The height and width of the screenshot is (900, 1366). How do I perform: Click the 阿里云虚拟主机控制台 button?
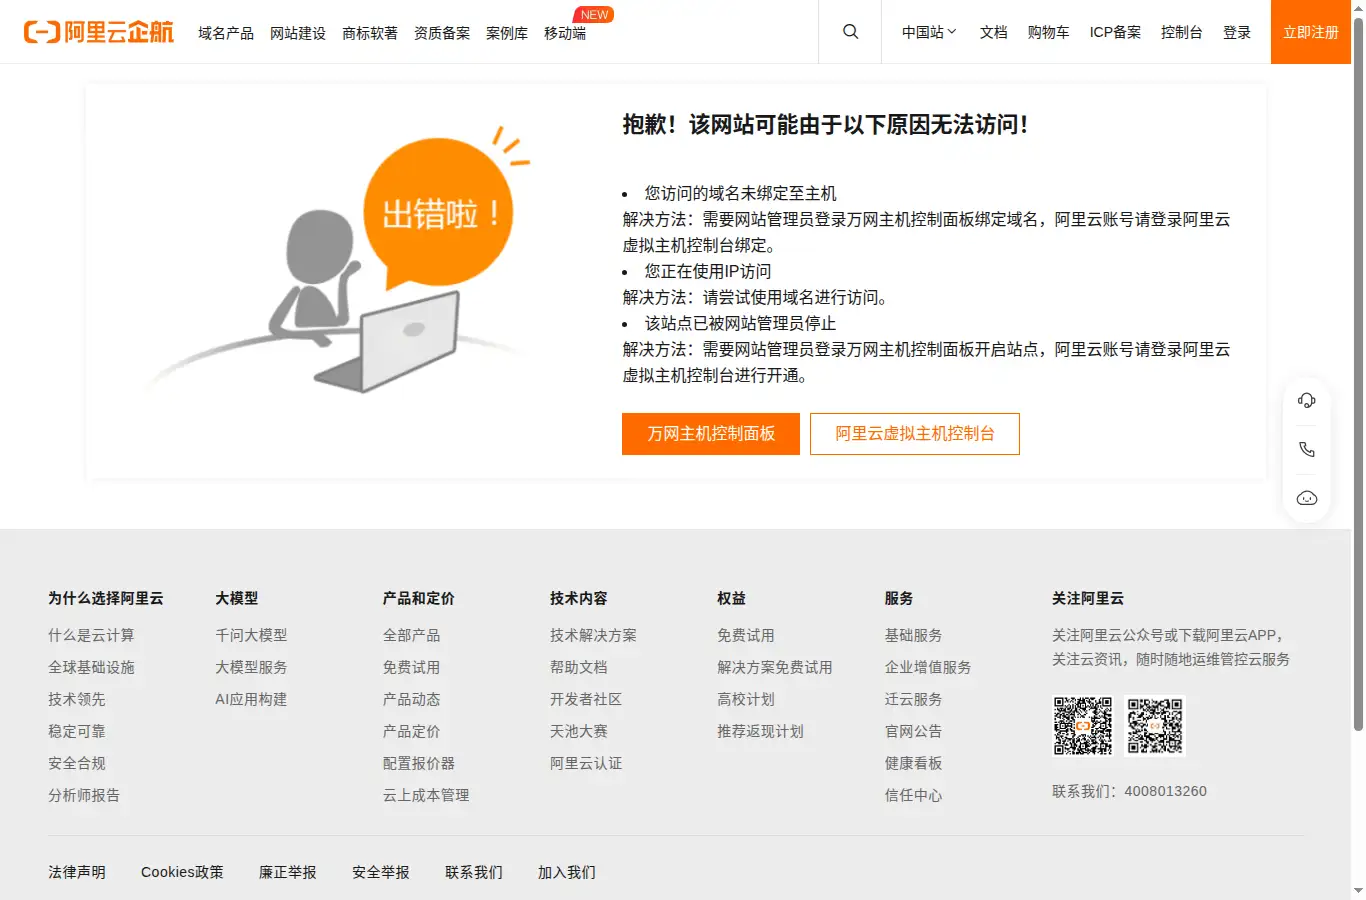coord(915,434)
